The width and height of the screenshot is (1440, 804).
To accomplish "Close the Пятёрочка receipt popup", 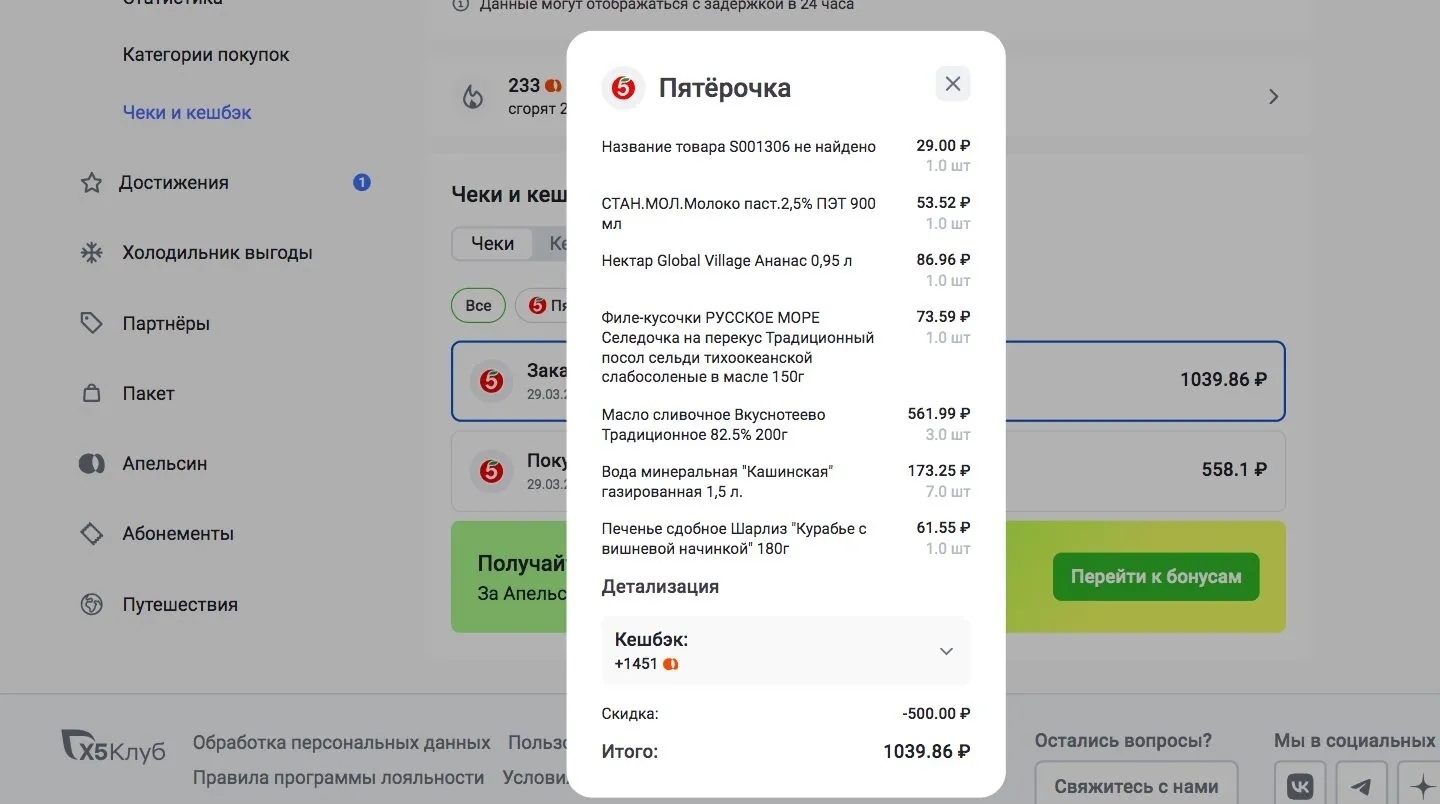I will [x=952, y=84].
